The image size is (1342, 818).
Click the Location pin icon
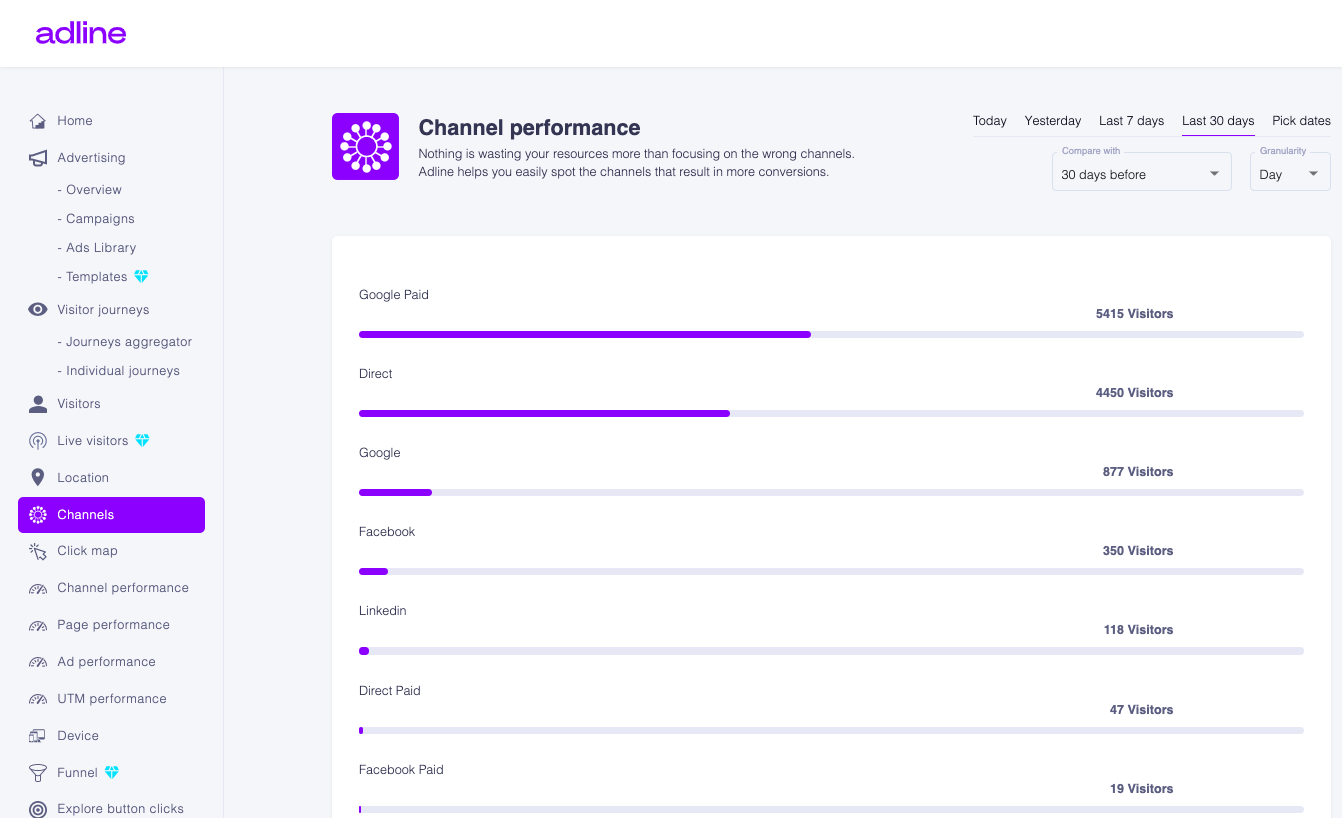click(38, 478)
